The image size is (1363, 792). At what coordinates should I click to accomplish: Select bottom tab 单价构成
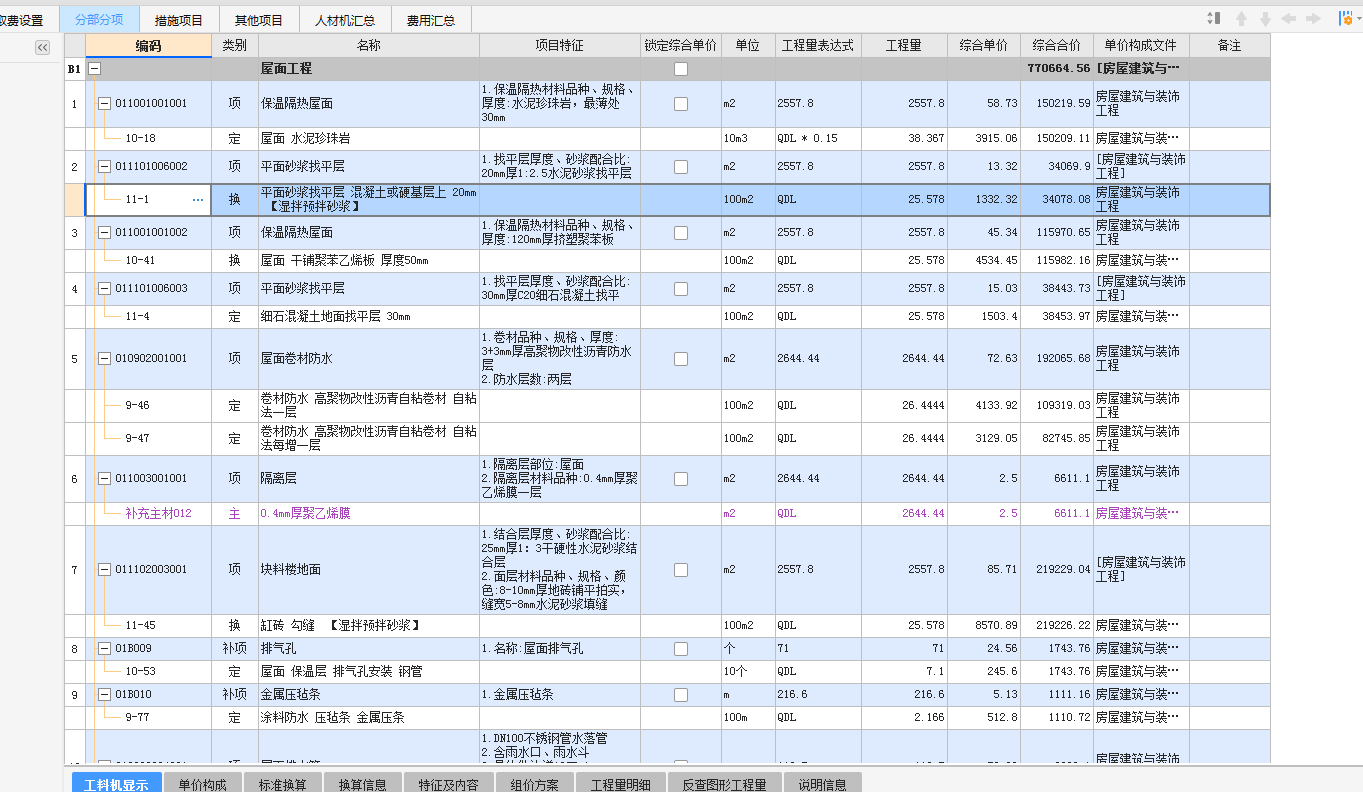pyautogui.click(x=203, y=783)
